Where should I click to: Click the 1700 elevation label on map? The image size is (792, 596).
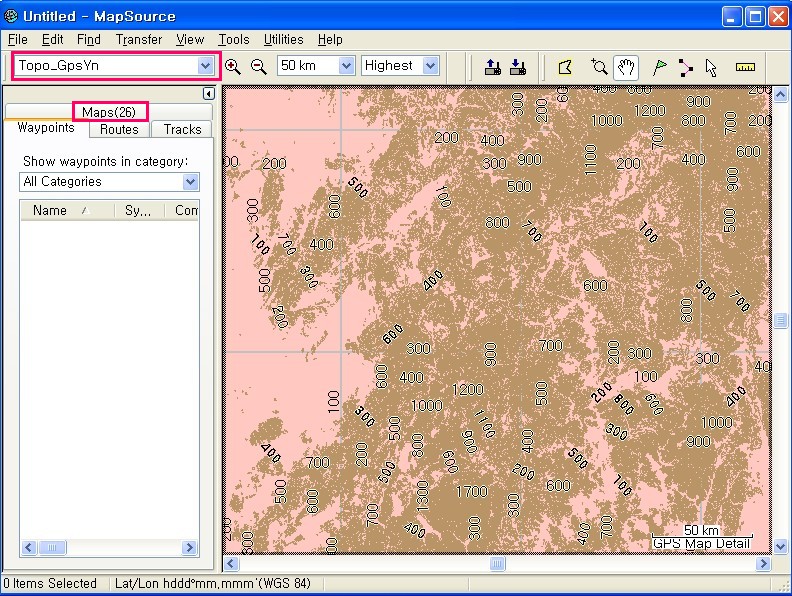click(x=472, y=492)
